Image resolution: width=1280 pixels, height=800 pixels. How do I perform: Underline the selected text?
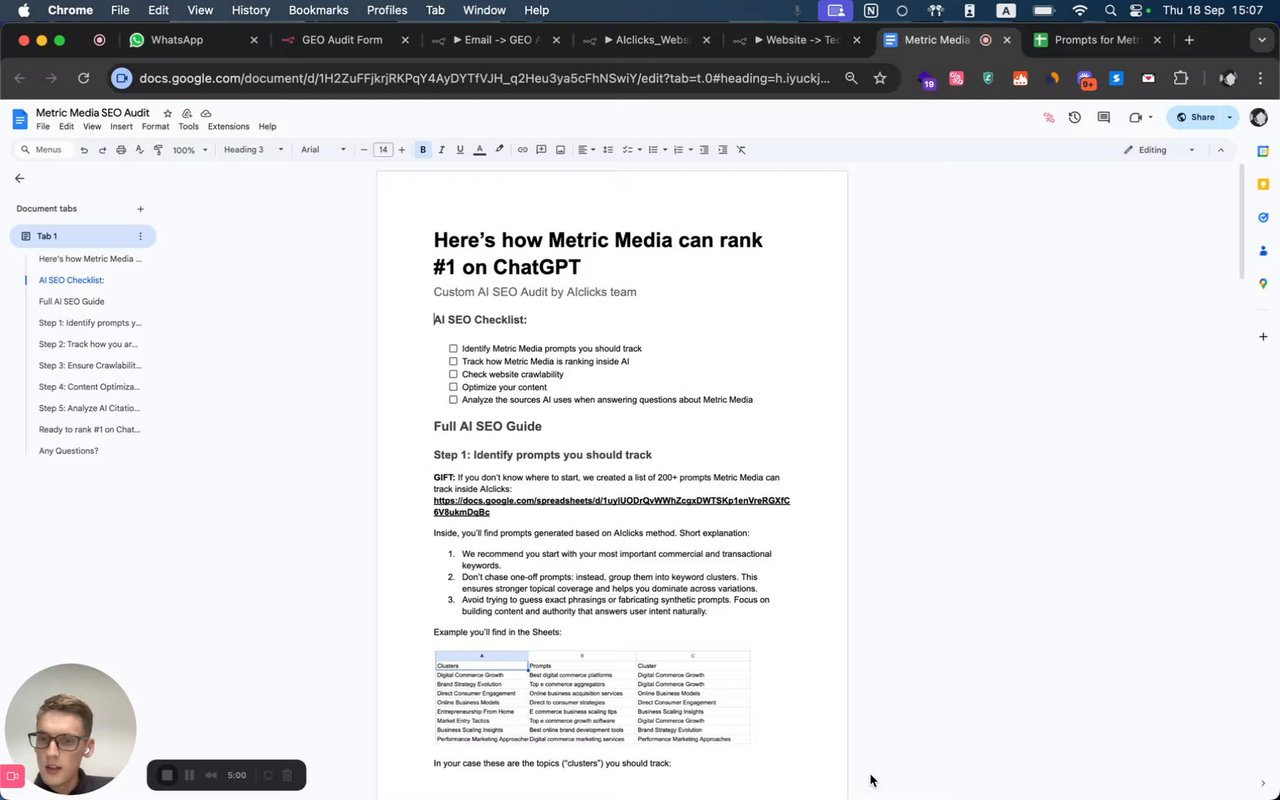point(460,150)
